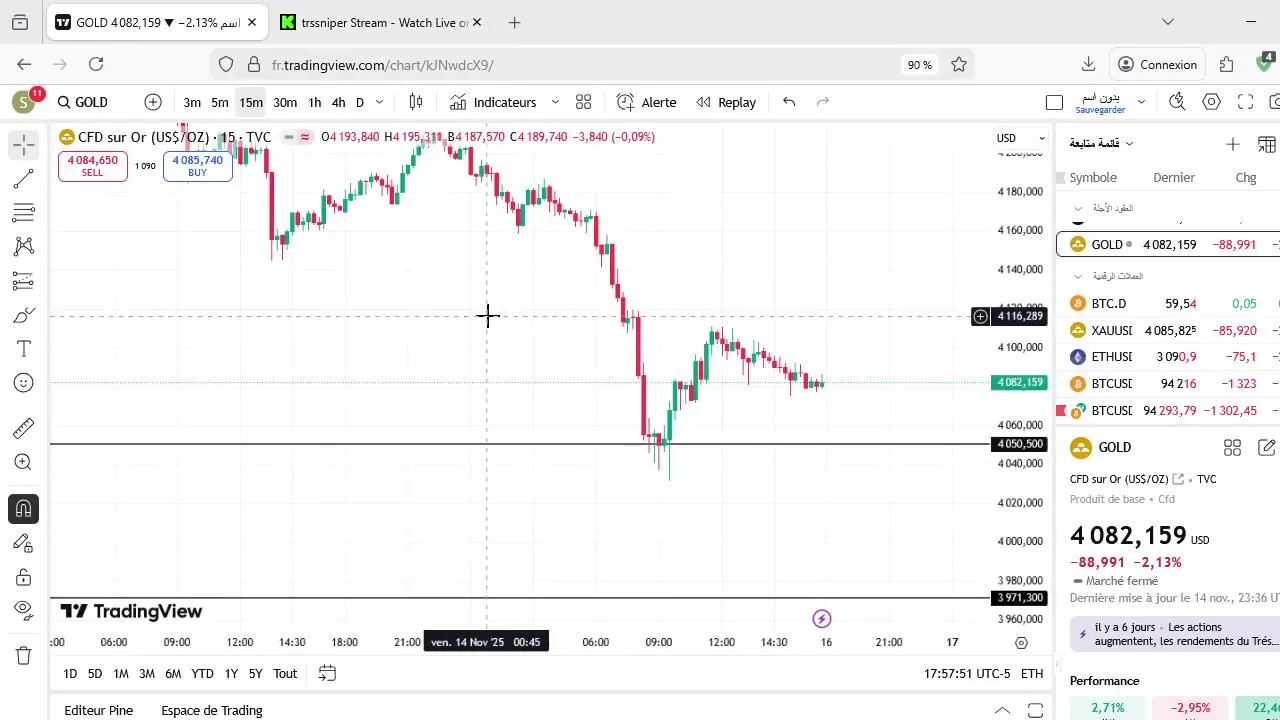The height and width of the screenshot is (720, 1280).
Task: Open indicator templates grid
Action: pyautogui.click(x=584, y=102)
